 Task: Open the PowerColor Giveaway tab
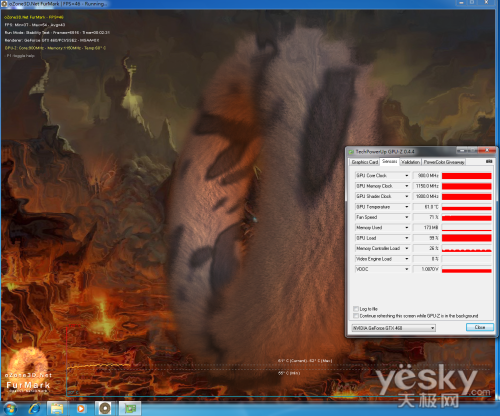coord(444,162)
